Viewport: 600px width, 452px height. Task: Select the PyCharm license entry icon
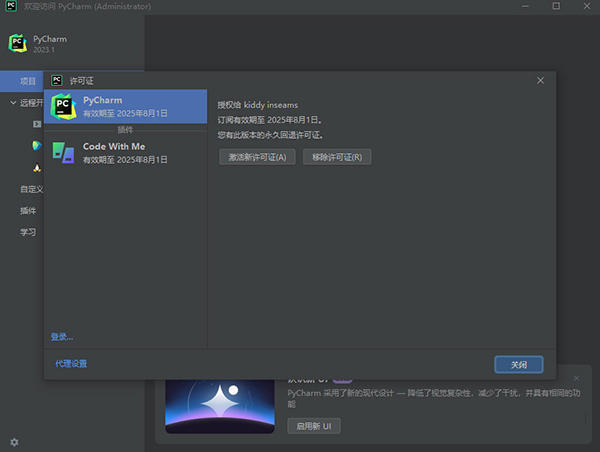click(63, 107)
